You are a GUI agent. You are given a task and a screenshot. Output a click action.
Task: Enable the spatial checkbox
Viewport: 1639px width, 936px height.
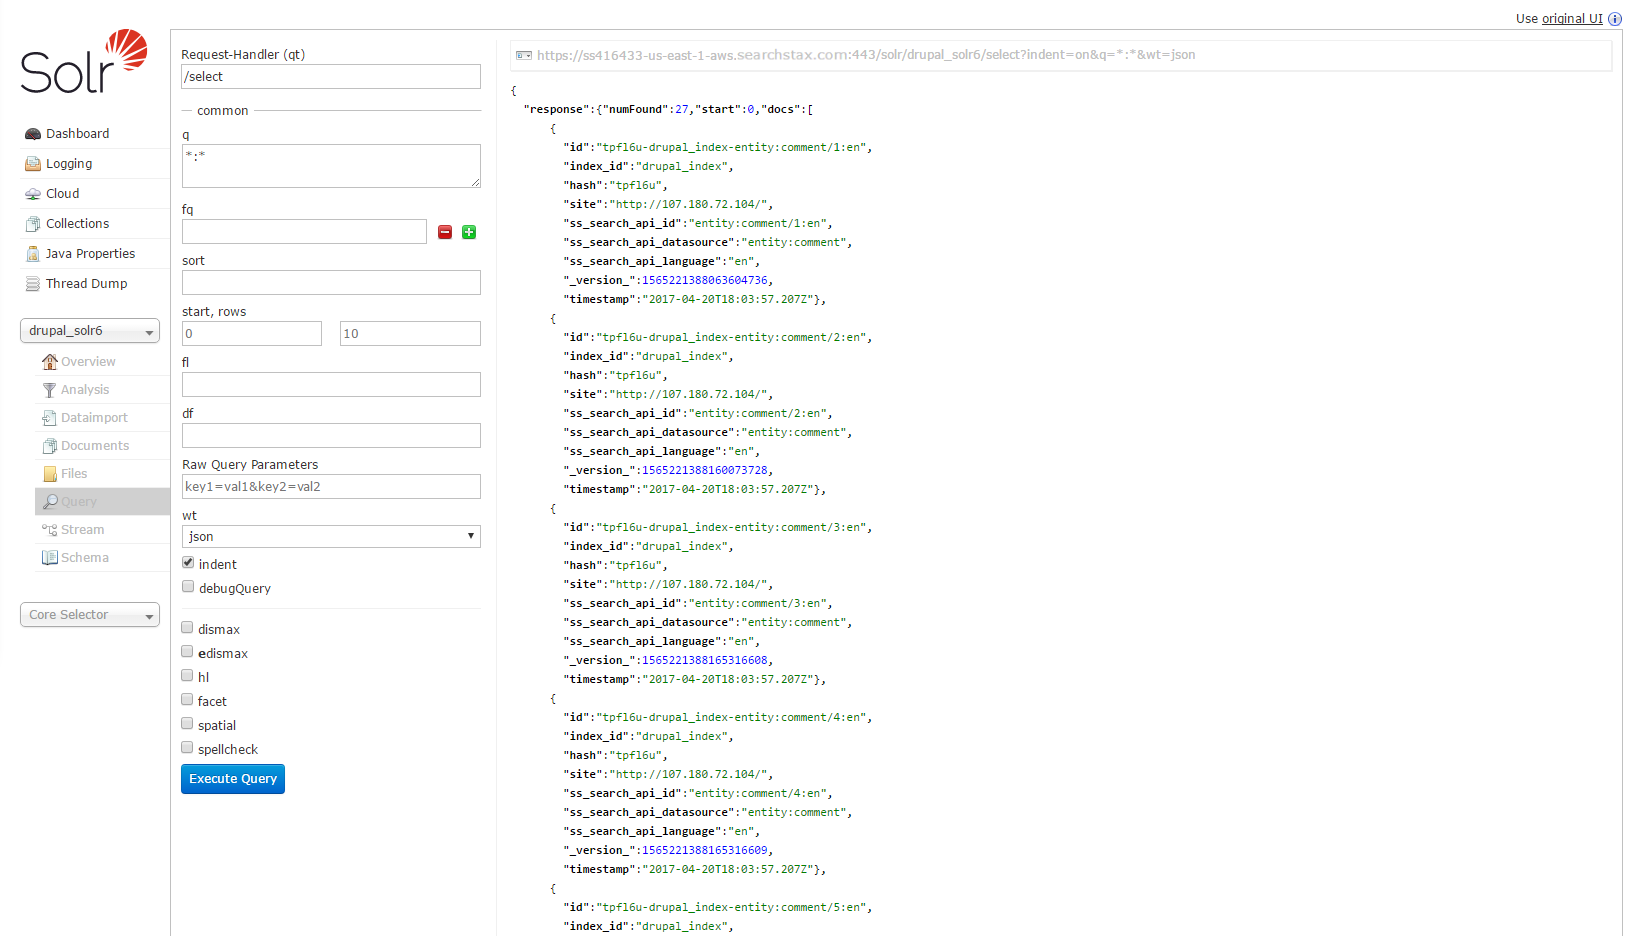pyautogui.click(x=187, y=724)
